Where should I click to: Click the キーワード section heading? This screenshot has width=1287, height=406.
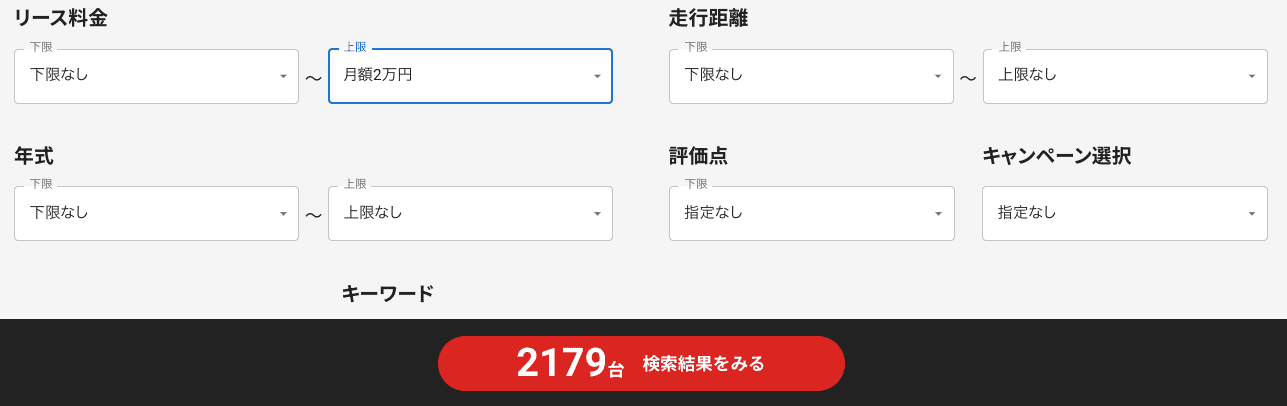pos(388,294)
